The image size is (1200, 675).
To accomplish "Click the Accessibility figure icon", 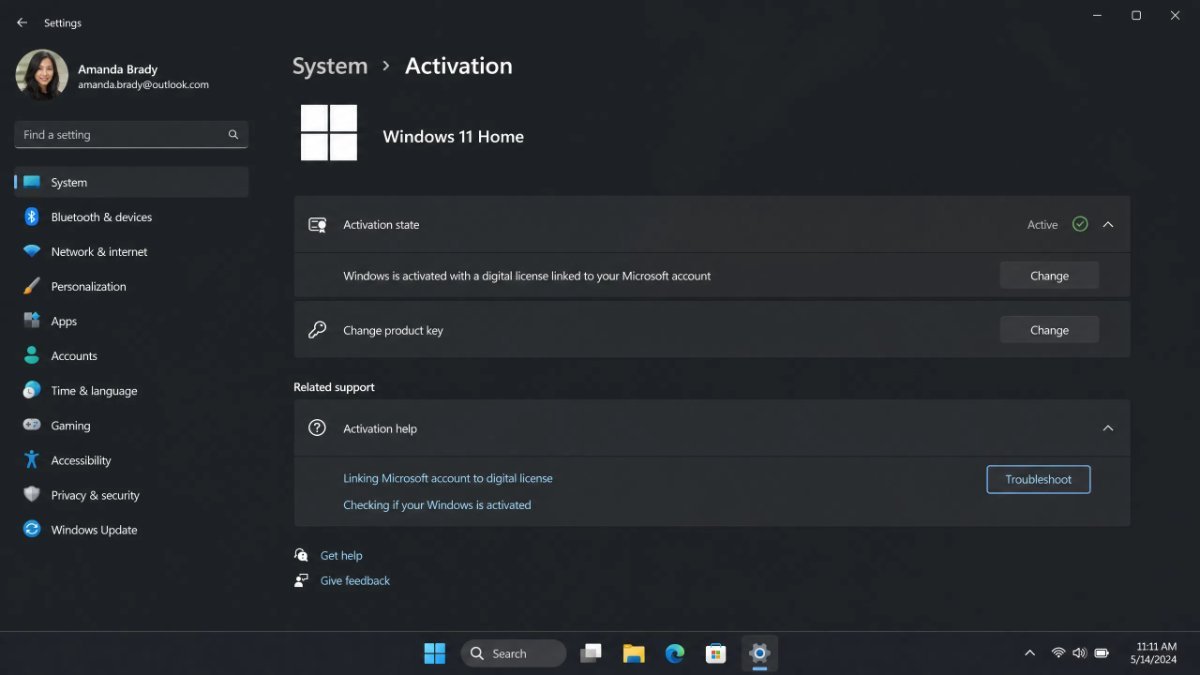I will (x=32, y=460).
